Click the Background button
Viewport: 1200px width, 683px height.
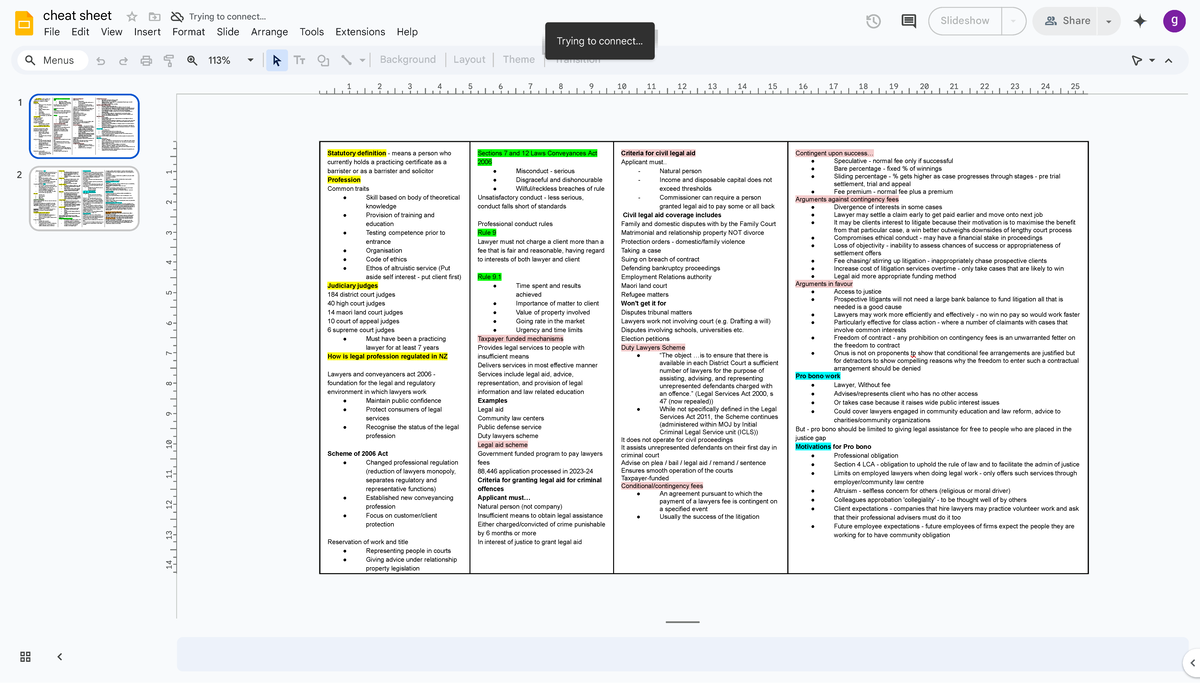tap(408, 60)
